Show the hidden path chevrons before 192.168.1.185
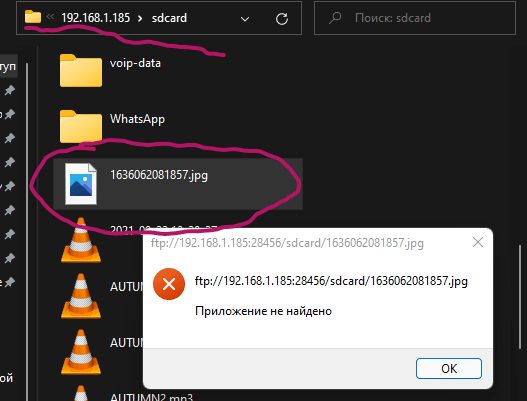This screenshot has width=527, height=401. (50, 16)
